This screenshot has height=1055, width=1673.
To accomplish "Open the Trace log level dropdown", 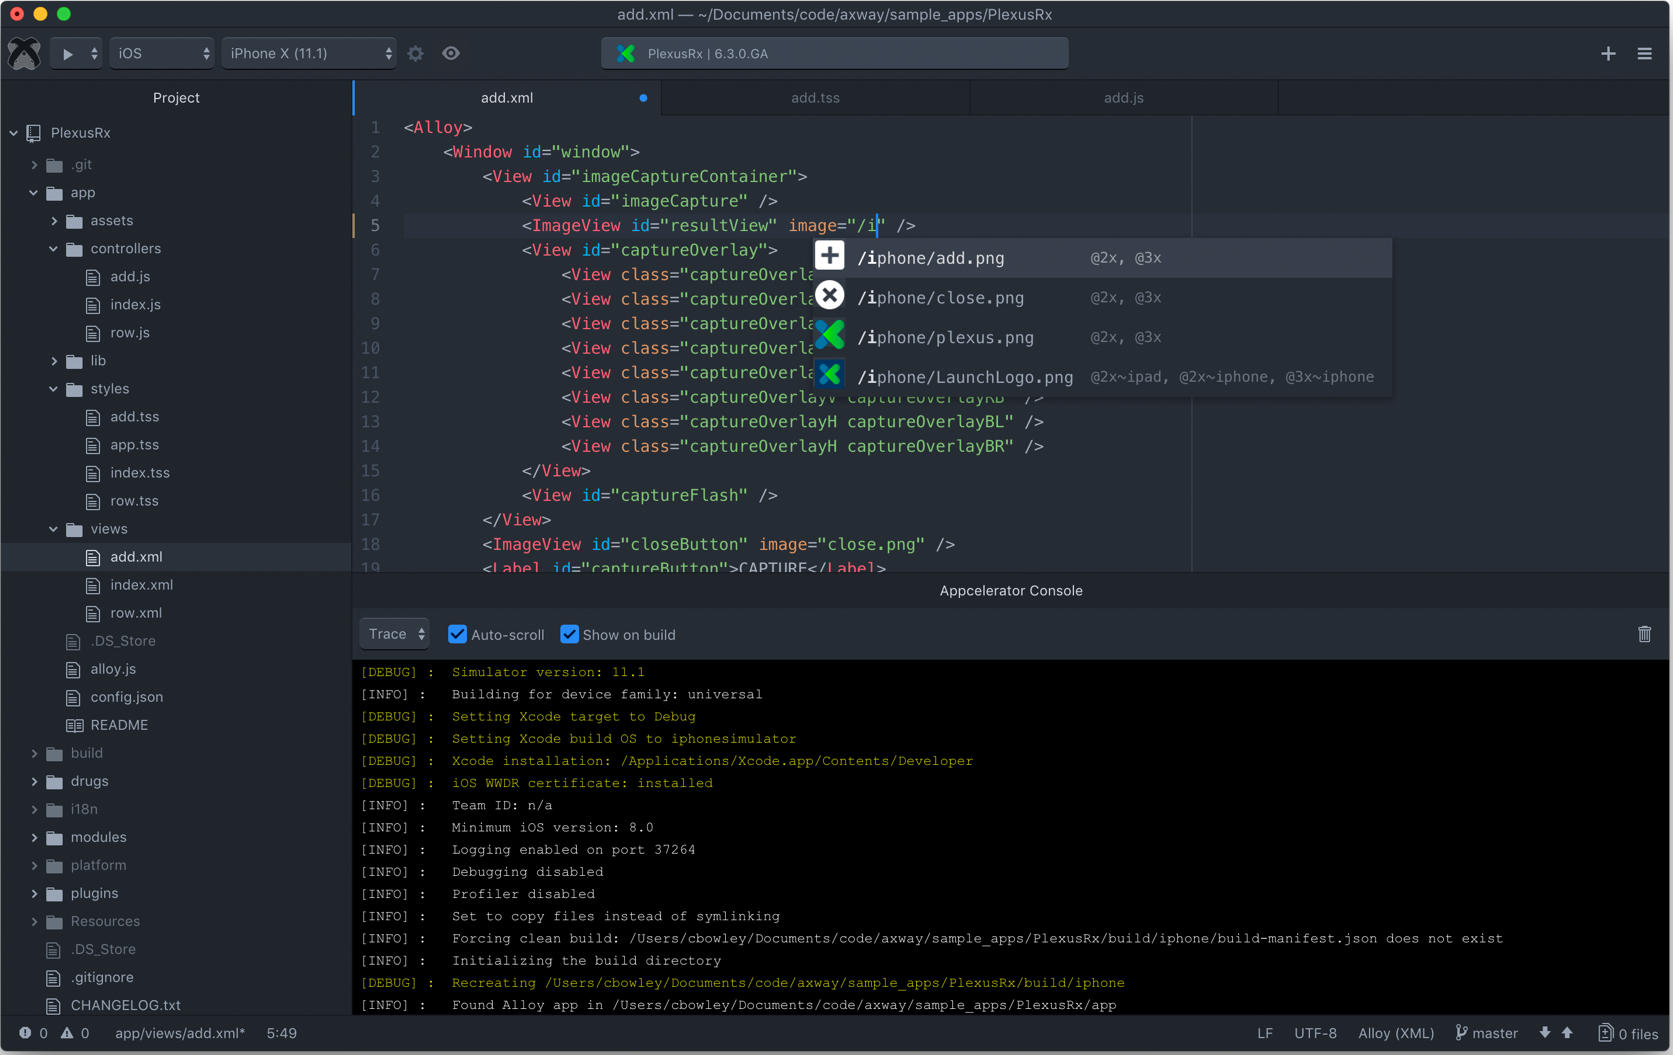I will (393, 633).
